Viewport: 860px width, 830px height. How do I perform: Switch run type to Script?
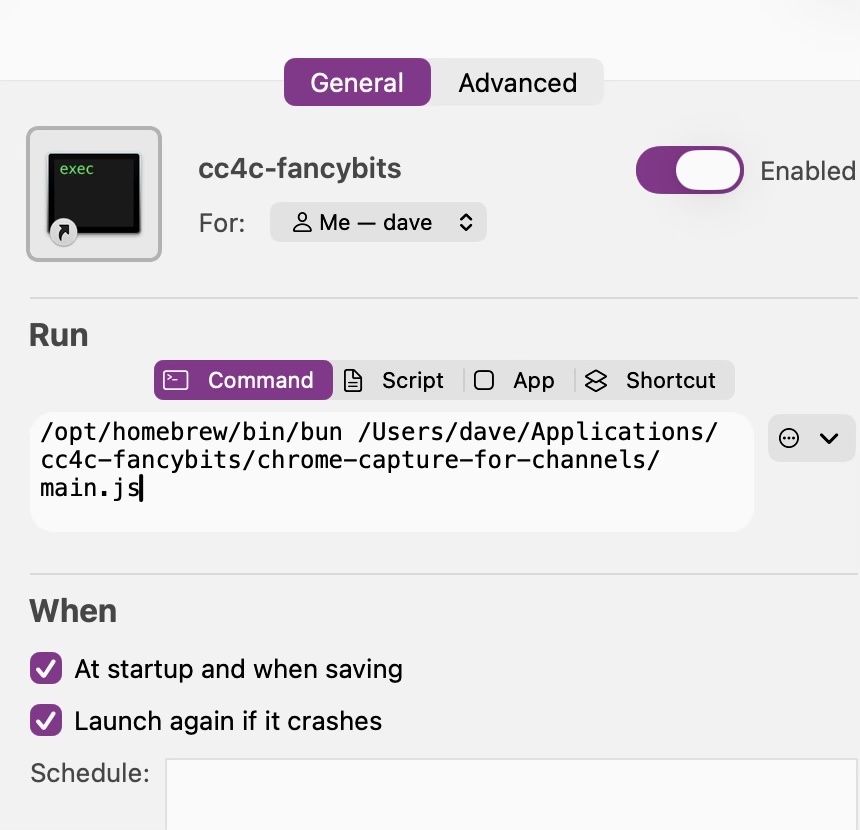coord(393,380)
